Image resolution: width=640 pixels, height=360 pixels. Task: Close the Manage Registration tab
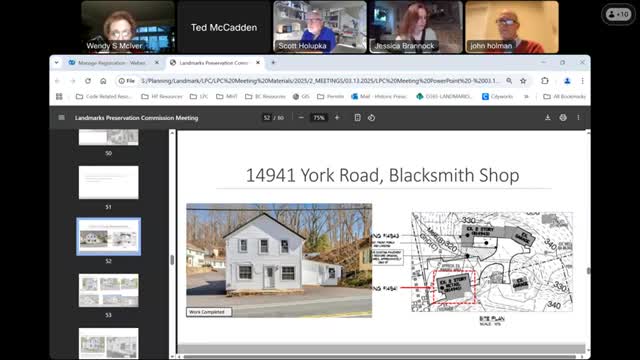click(157, 63)
